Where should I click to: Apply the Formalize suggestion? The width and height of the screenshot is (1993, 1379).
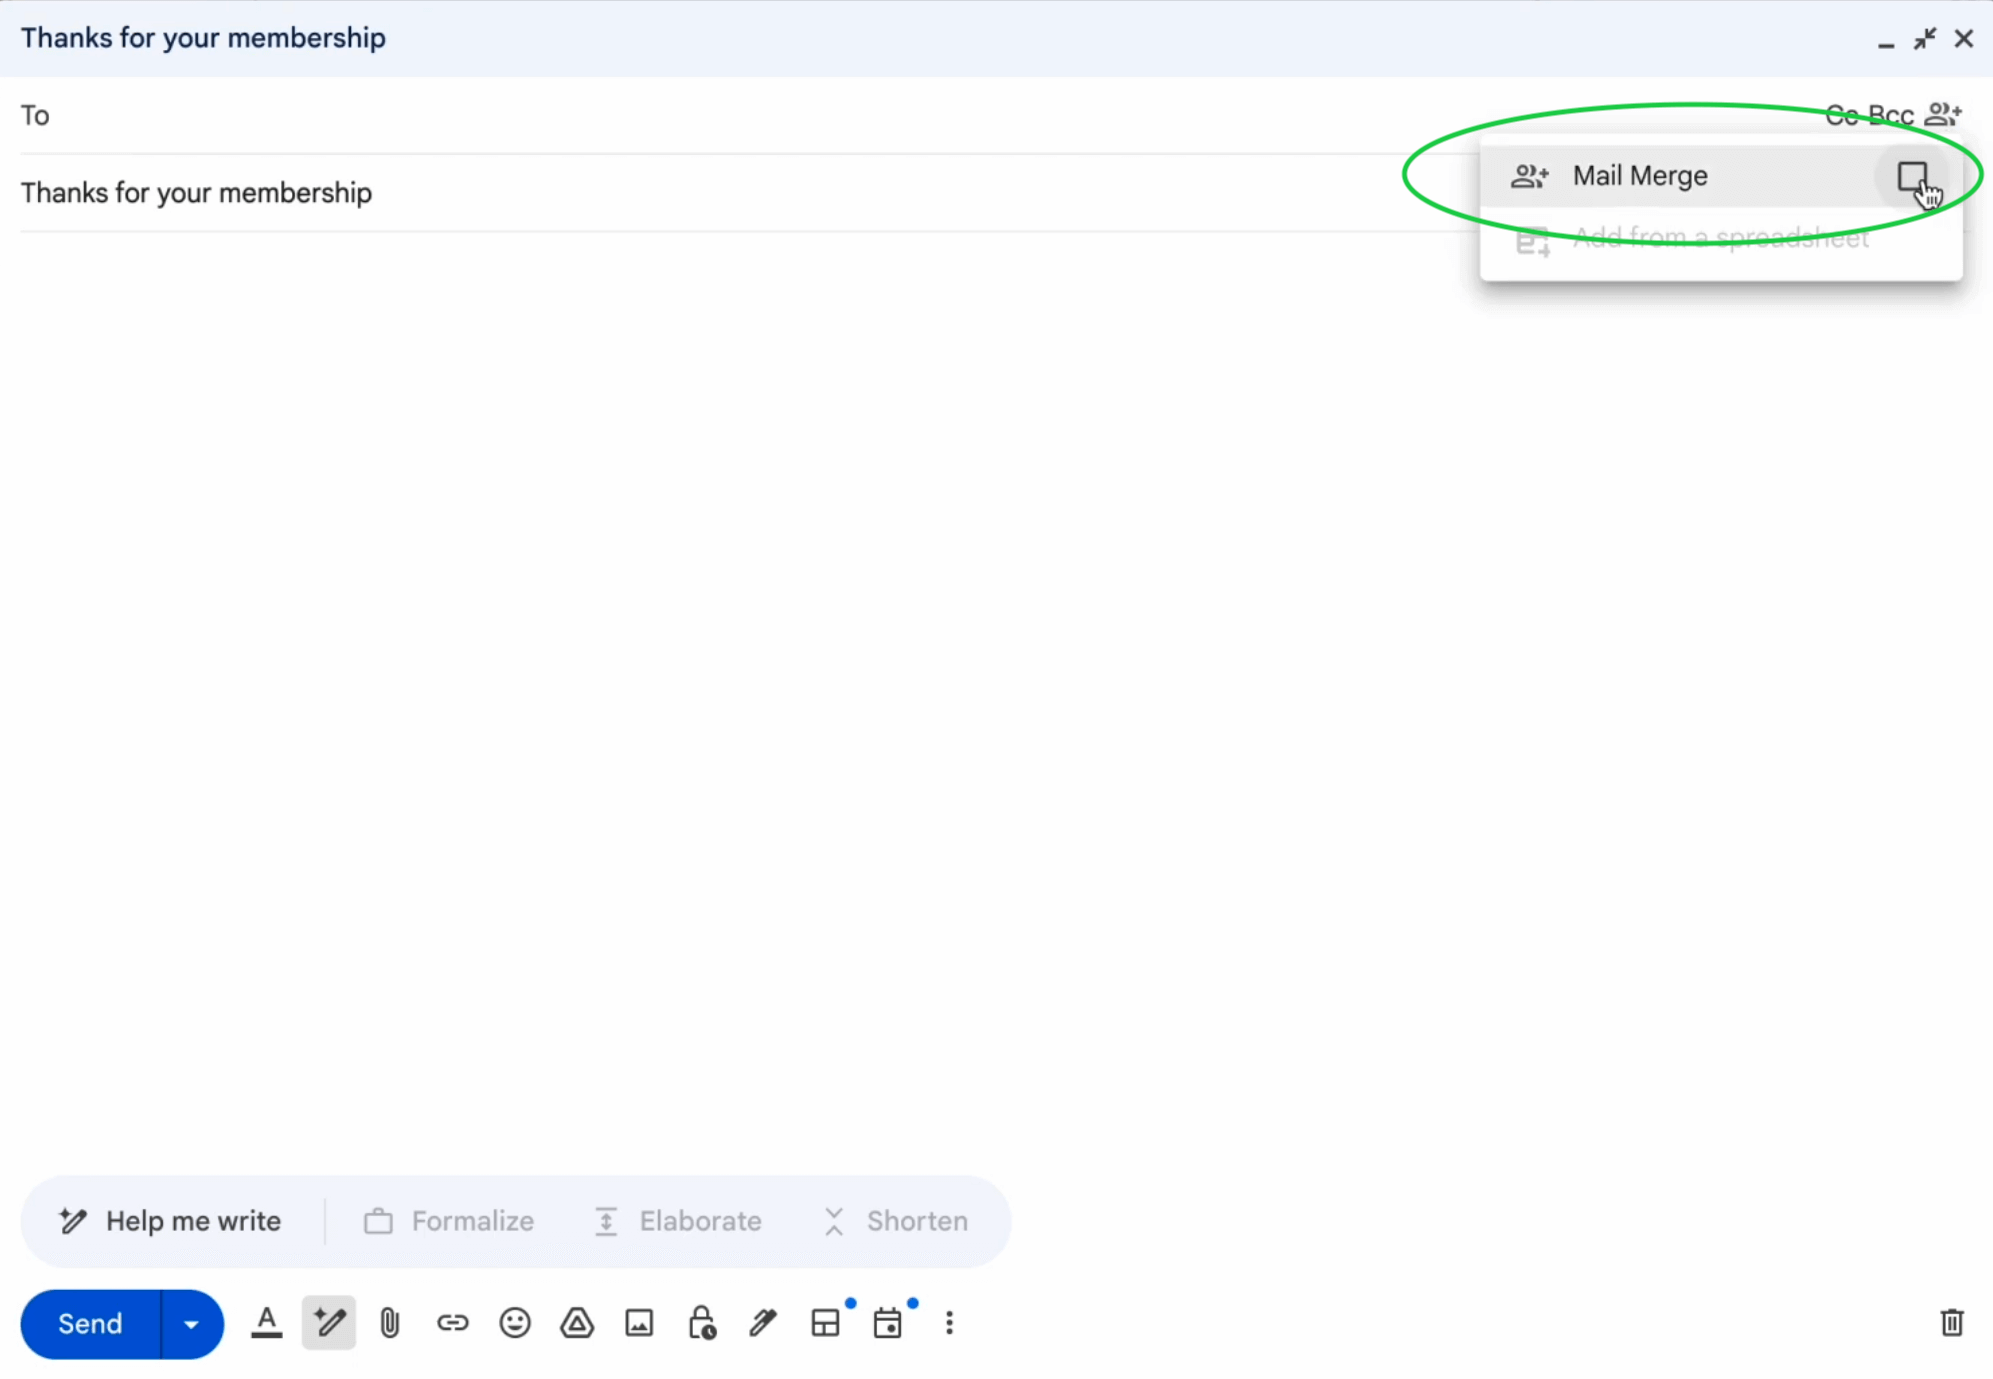449,1221
